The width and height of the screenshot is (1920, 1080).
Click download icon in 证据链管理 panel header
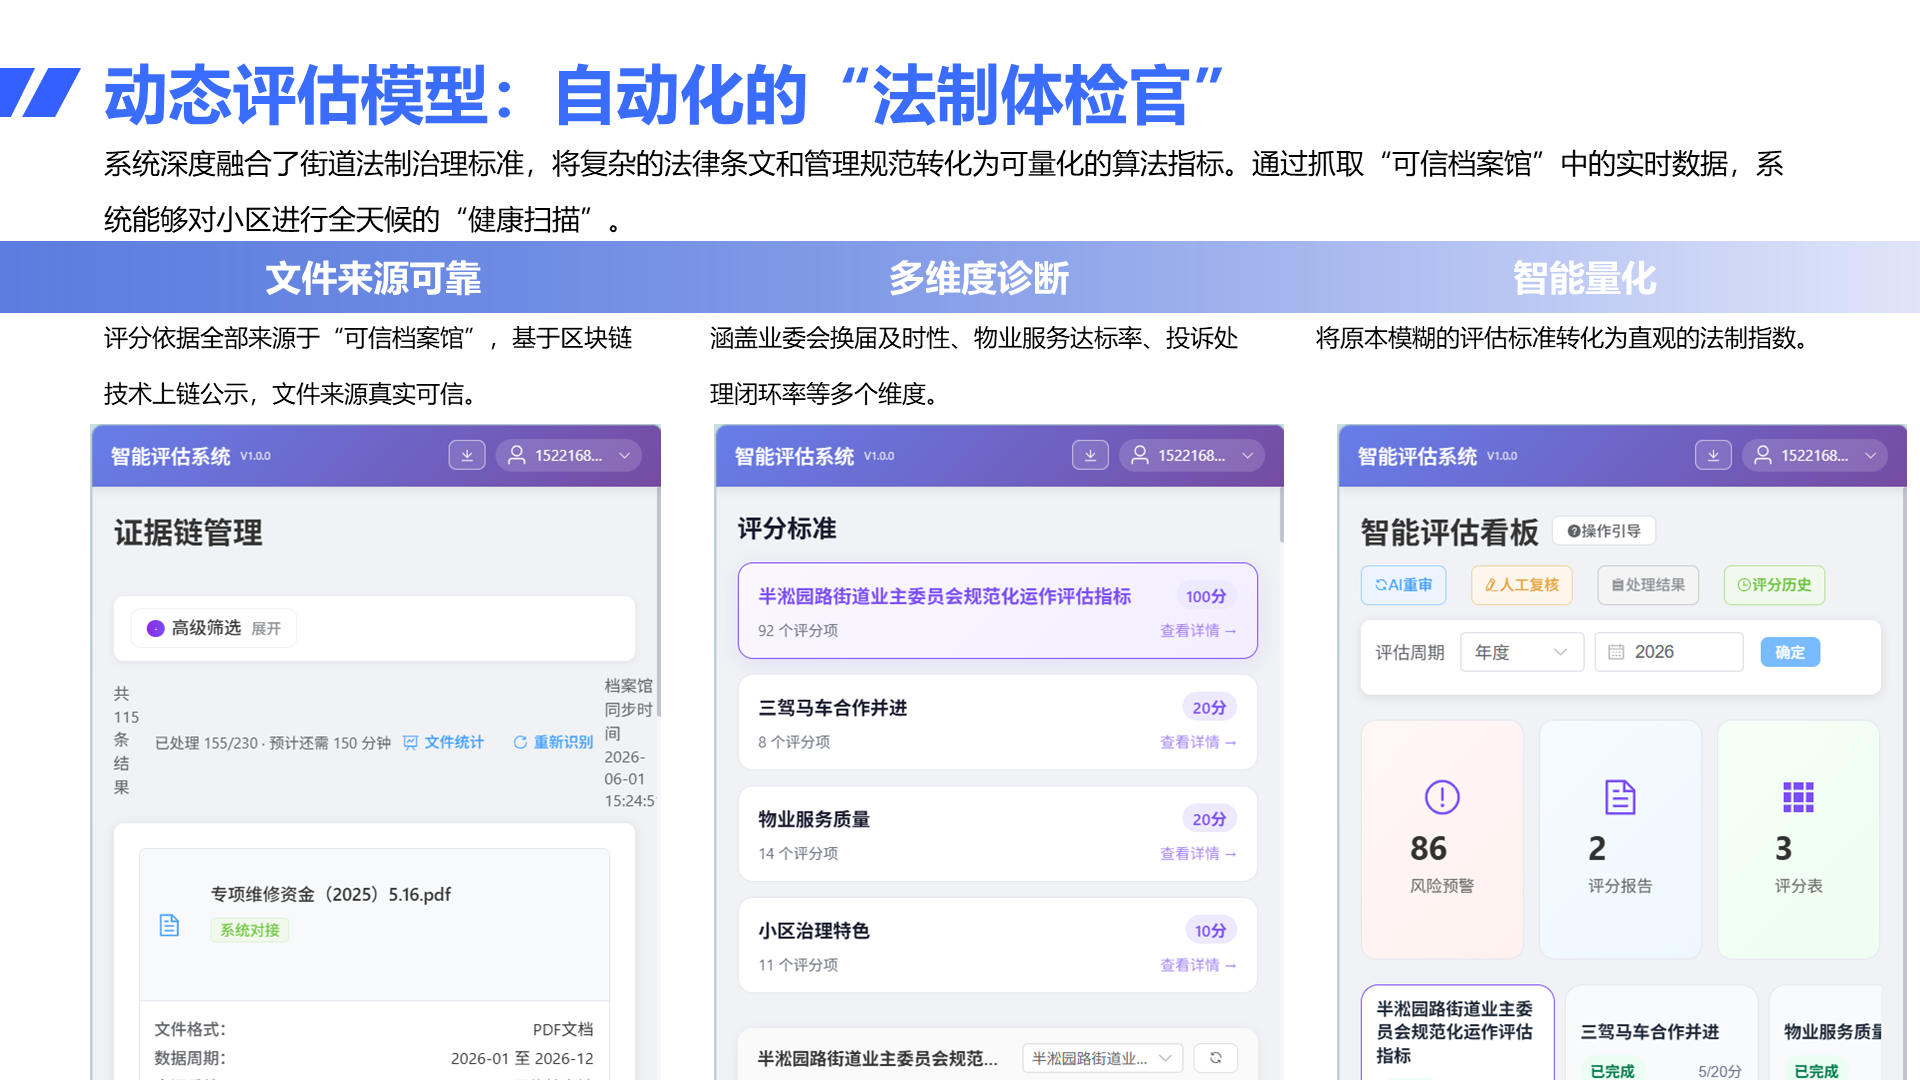(467, 455)
